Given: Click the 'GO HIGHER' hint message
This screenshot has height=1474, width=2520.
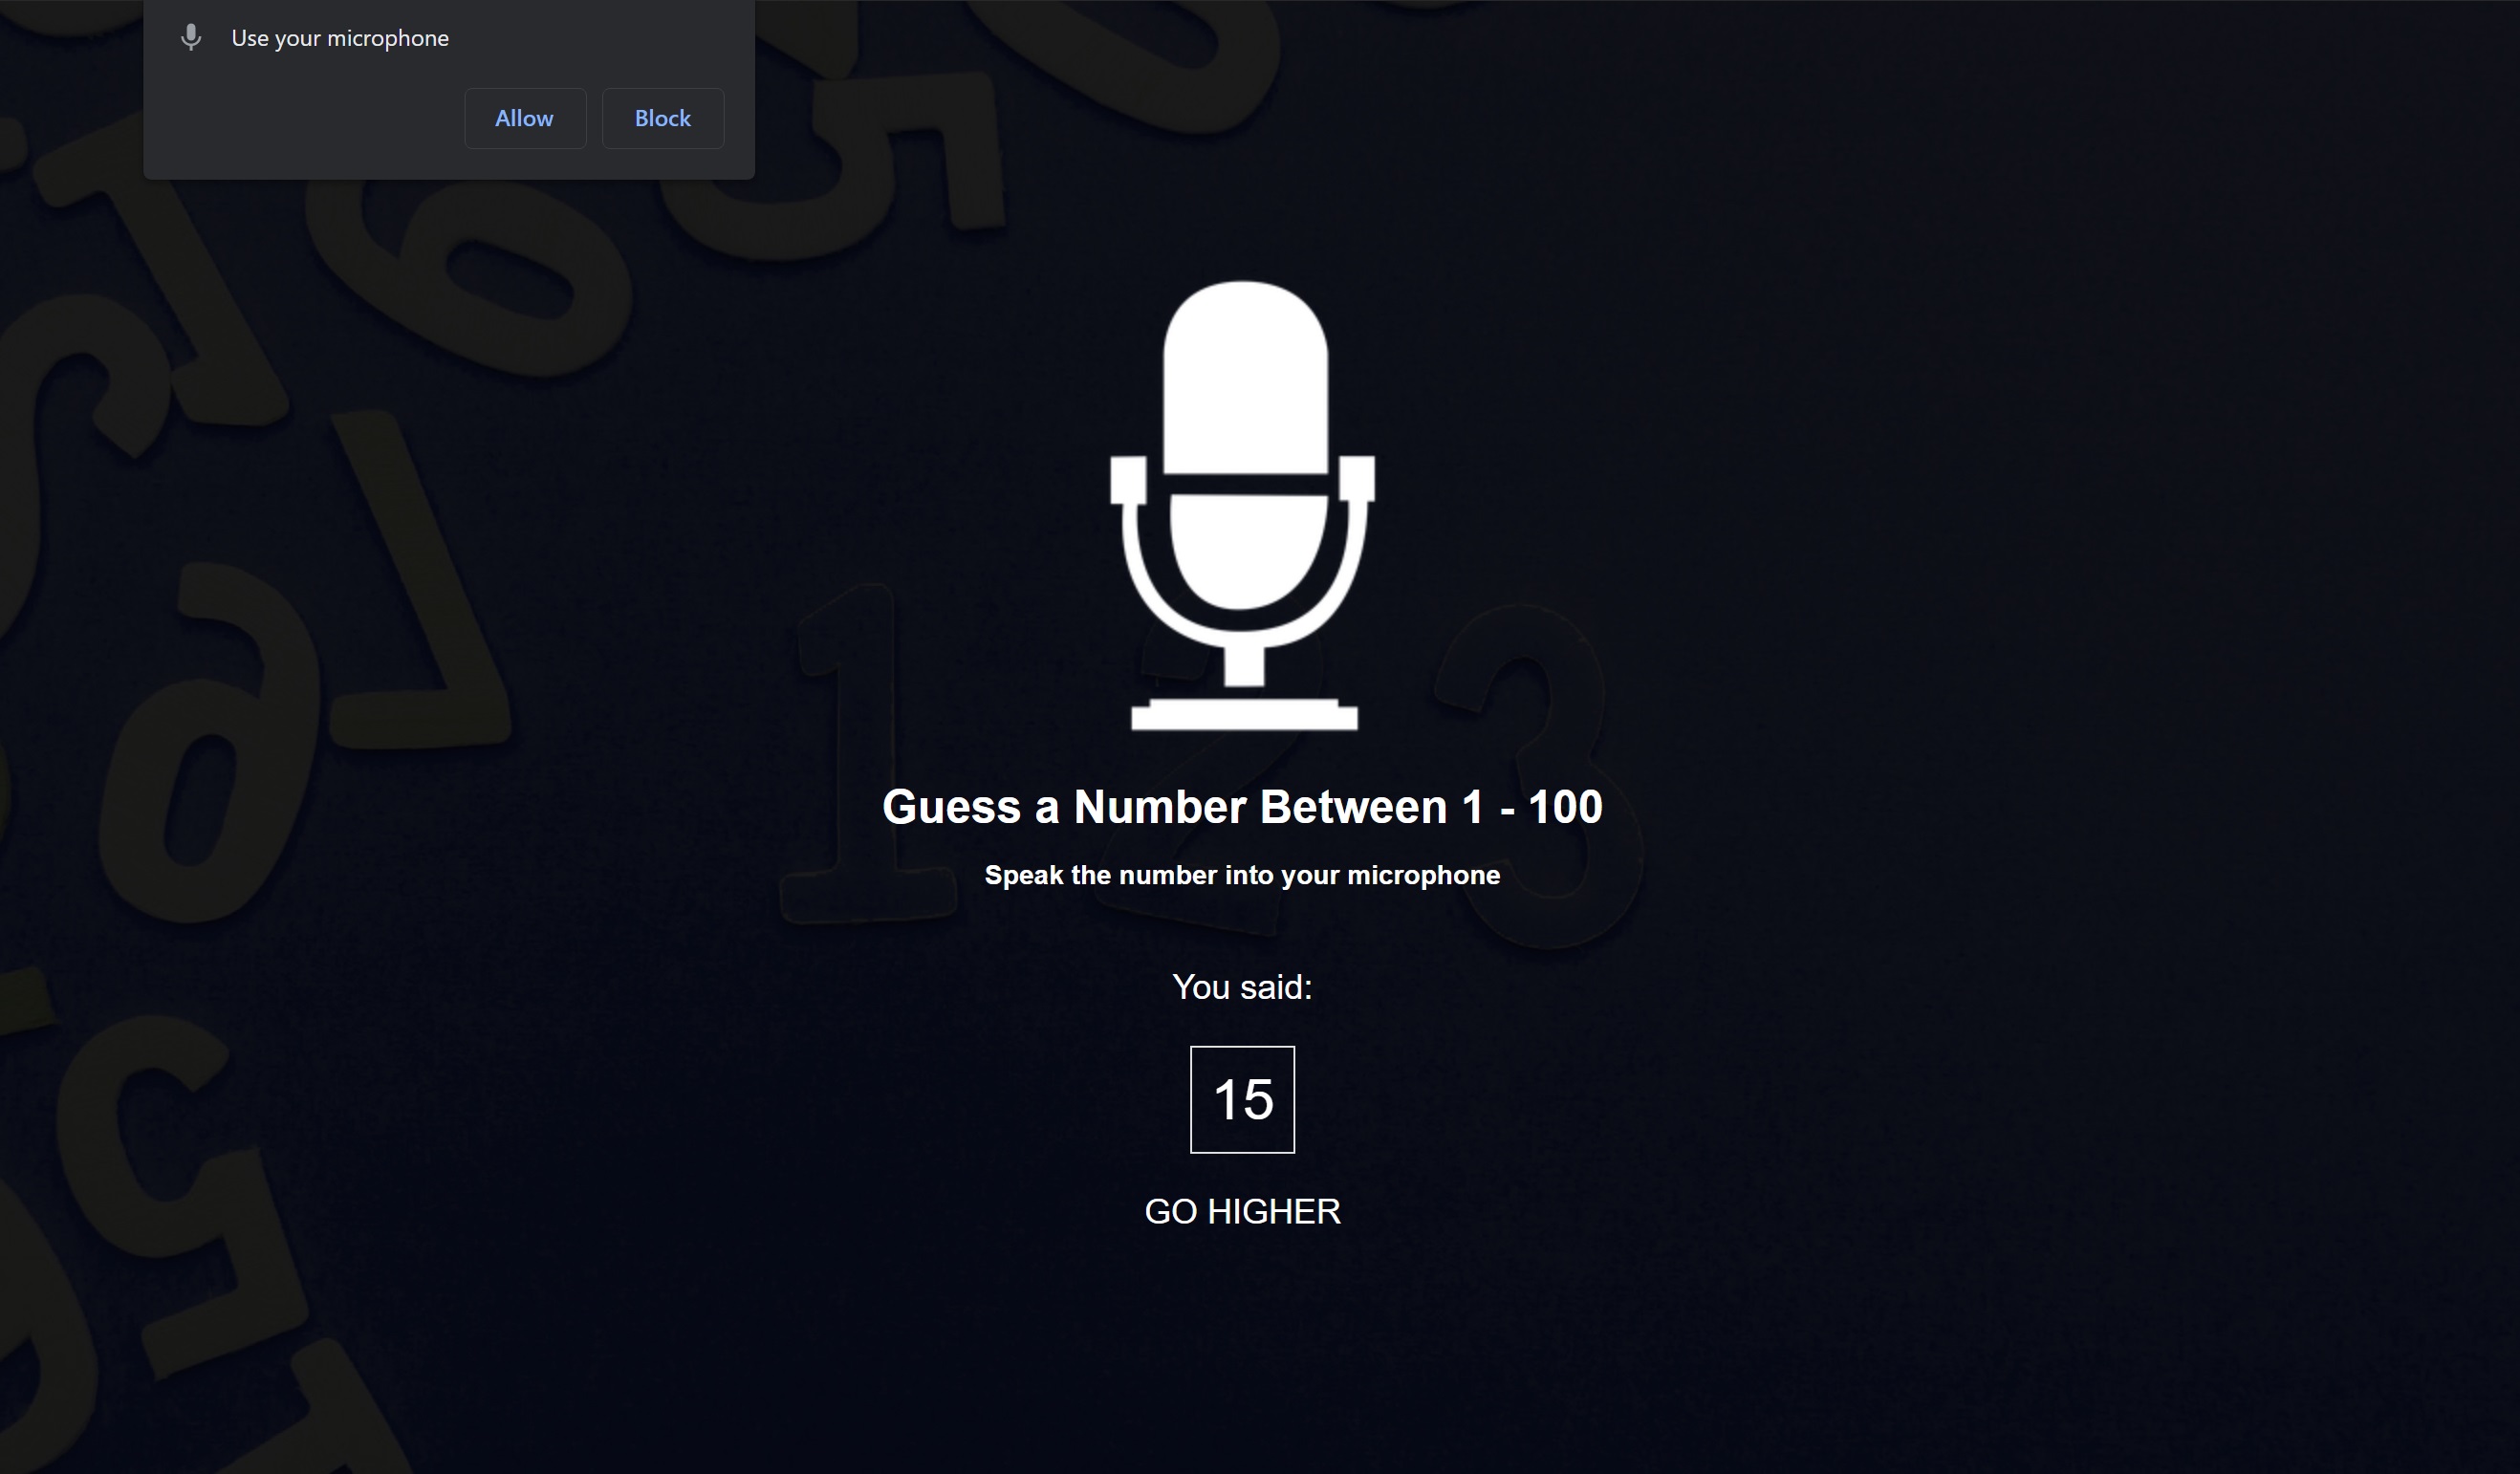Looking at the screenshot, I should [x=1242, y=1211].
